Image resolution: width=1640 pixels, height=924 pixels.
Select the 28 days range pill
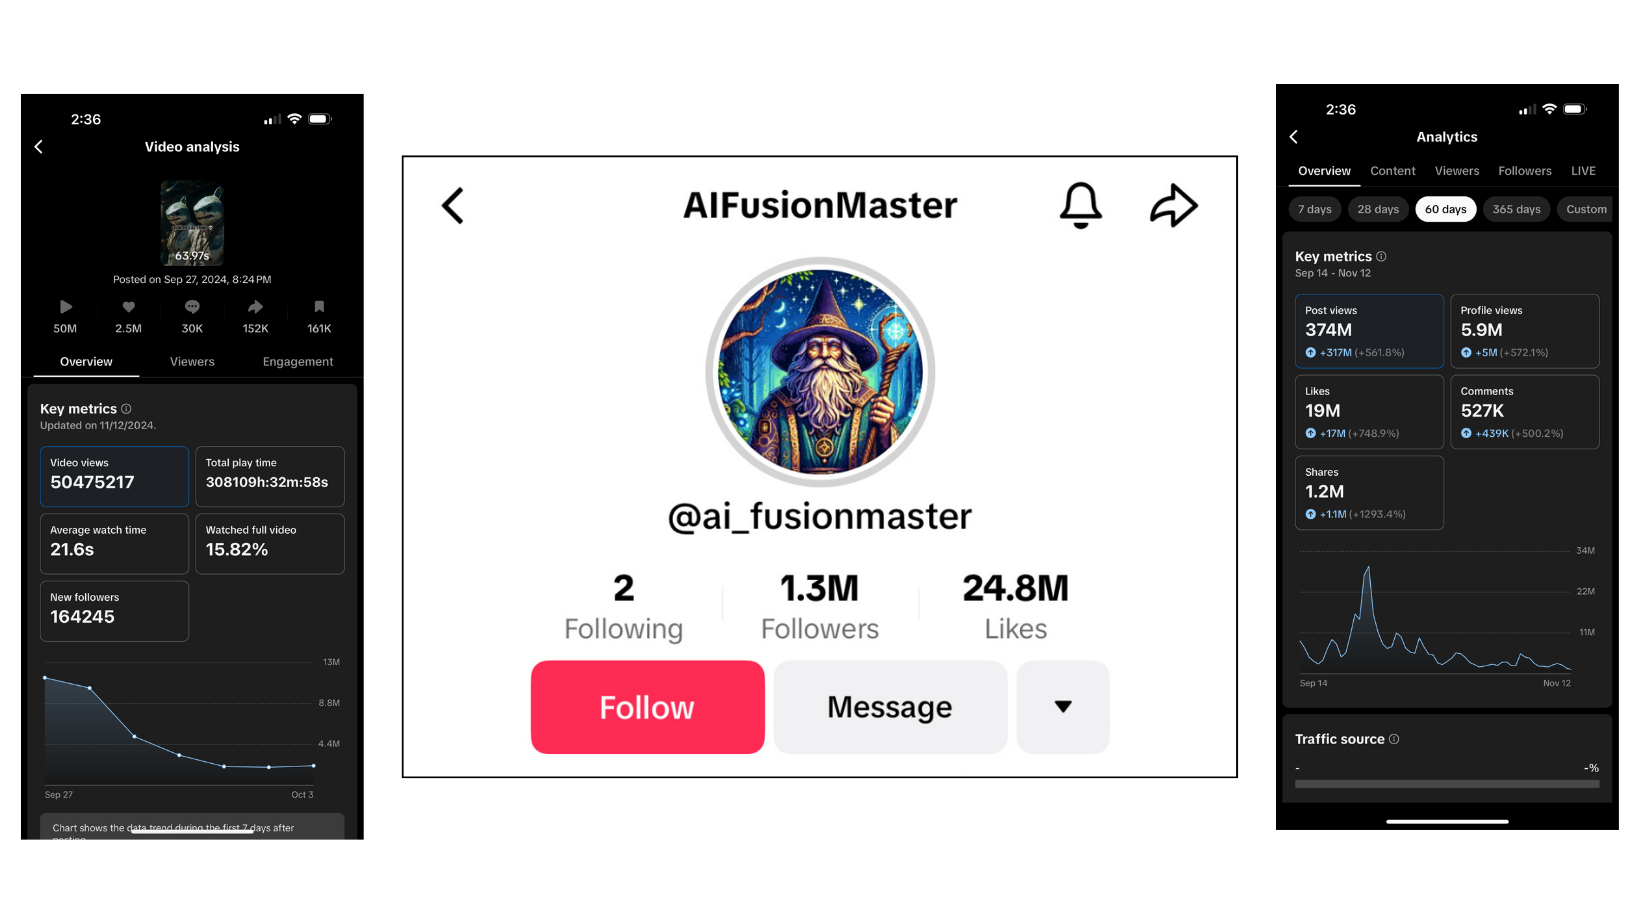coord(1378,209)
